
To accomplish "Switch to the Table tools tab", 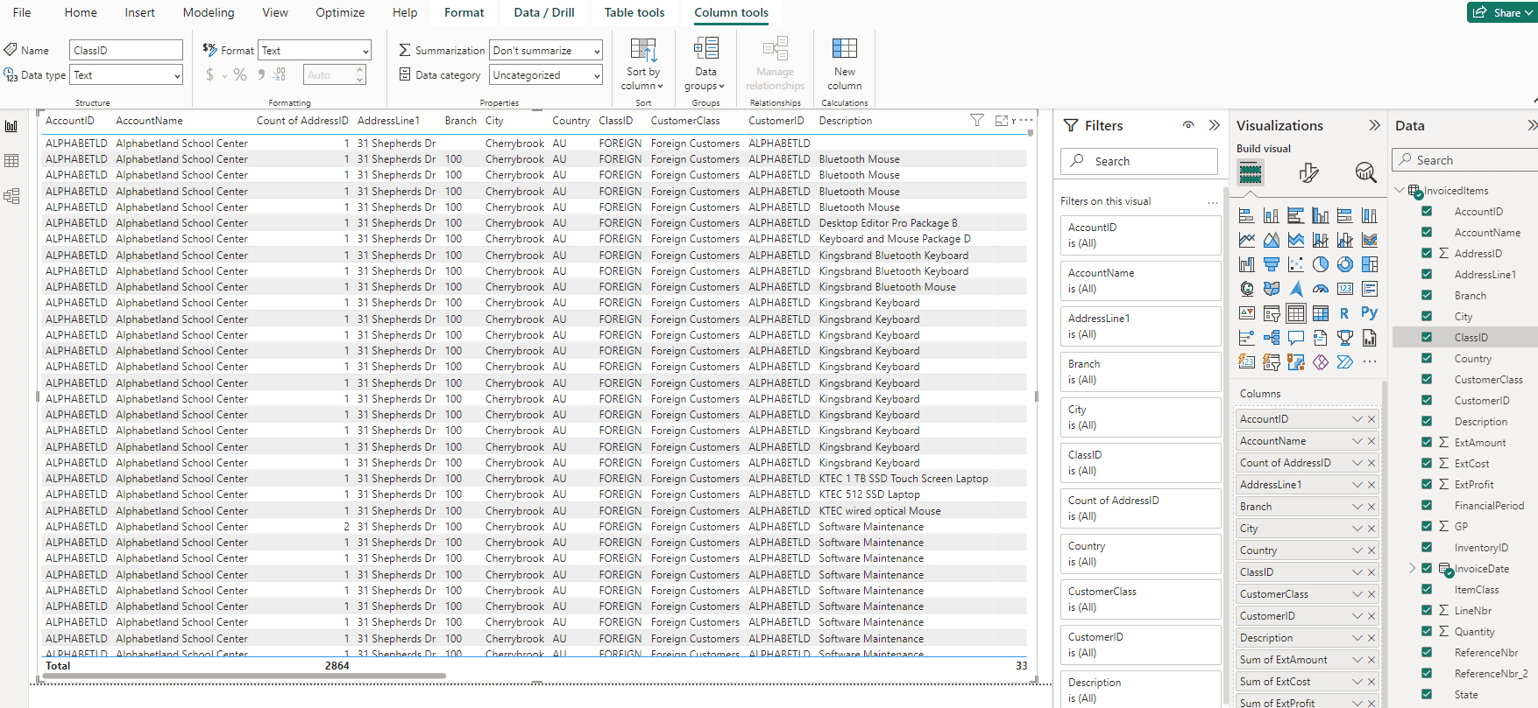I will (x=634, y=13).
